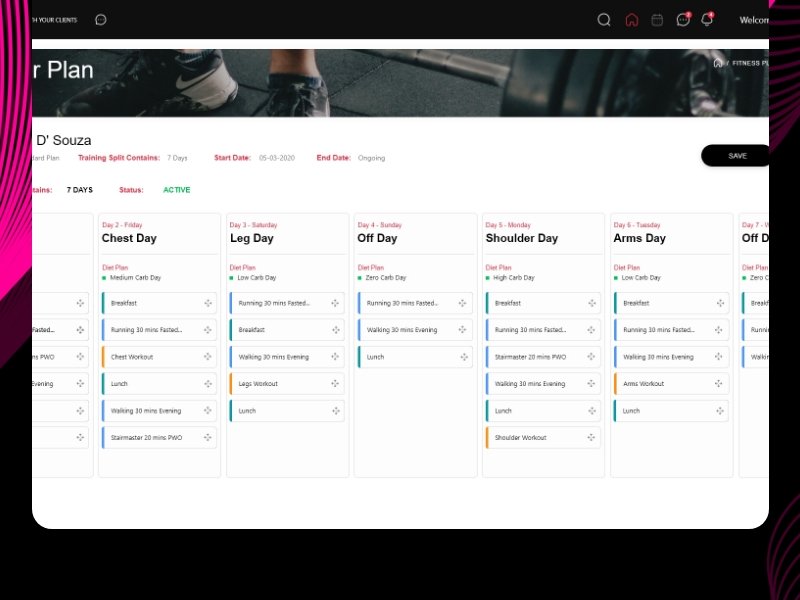Open Breakfast item under Shoulder Day

point(508,303)
